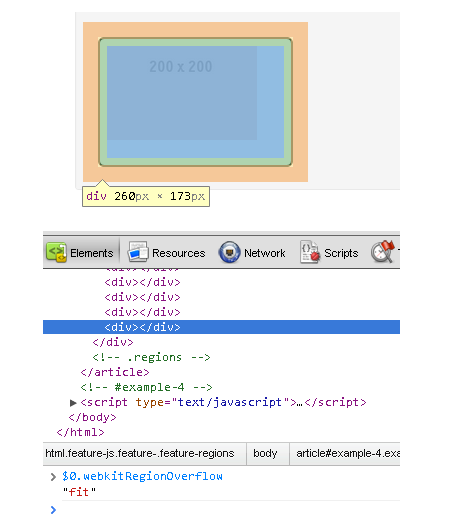Switch to the Elements tab label
449x530 pixels.
pos(92,253)
